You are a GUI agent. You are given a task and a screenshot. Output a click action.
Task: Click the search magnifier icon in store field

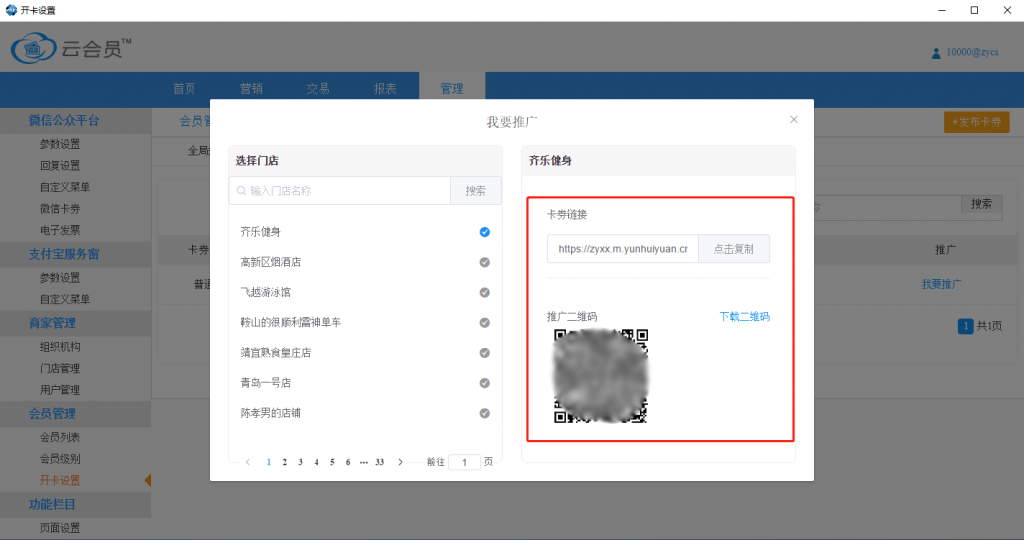tap(242, 191)
